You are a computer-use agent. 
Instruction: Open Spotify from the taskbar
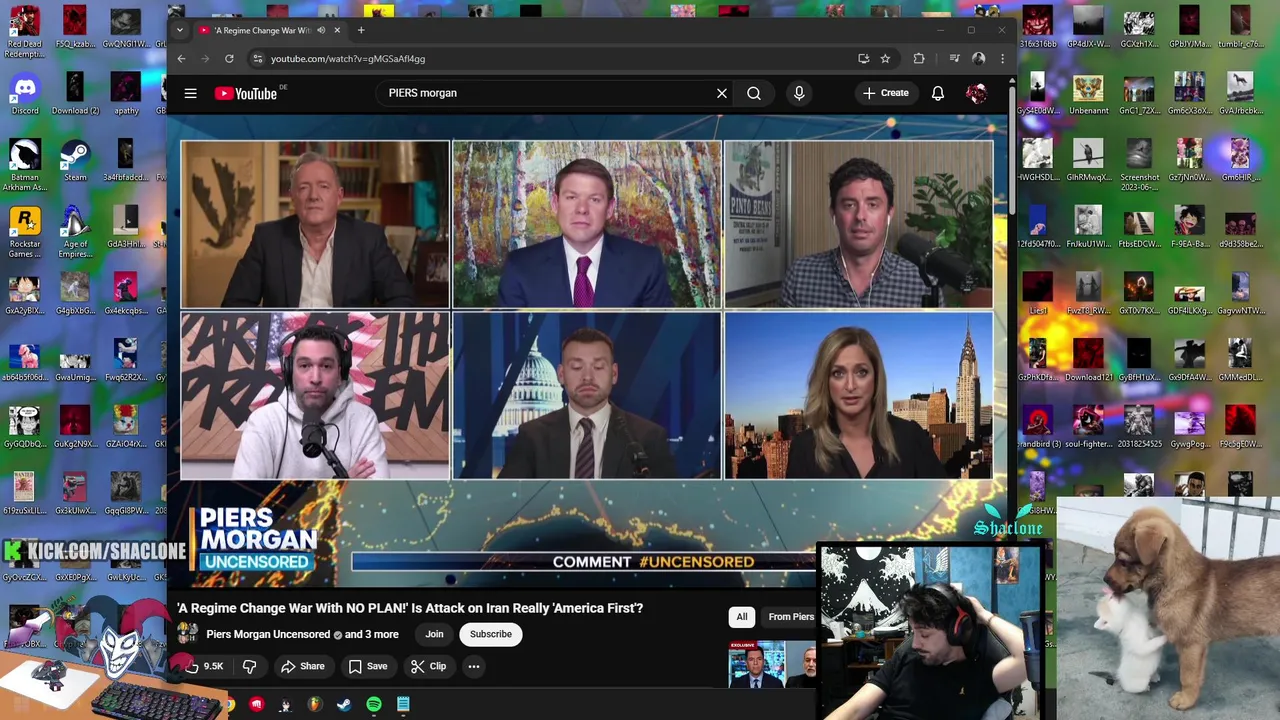click(x=374, y=705)
